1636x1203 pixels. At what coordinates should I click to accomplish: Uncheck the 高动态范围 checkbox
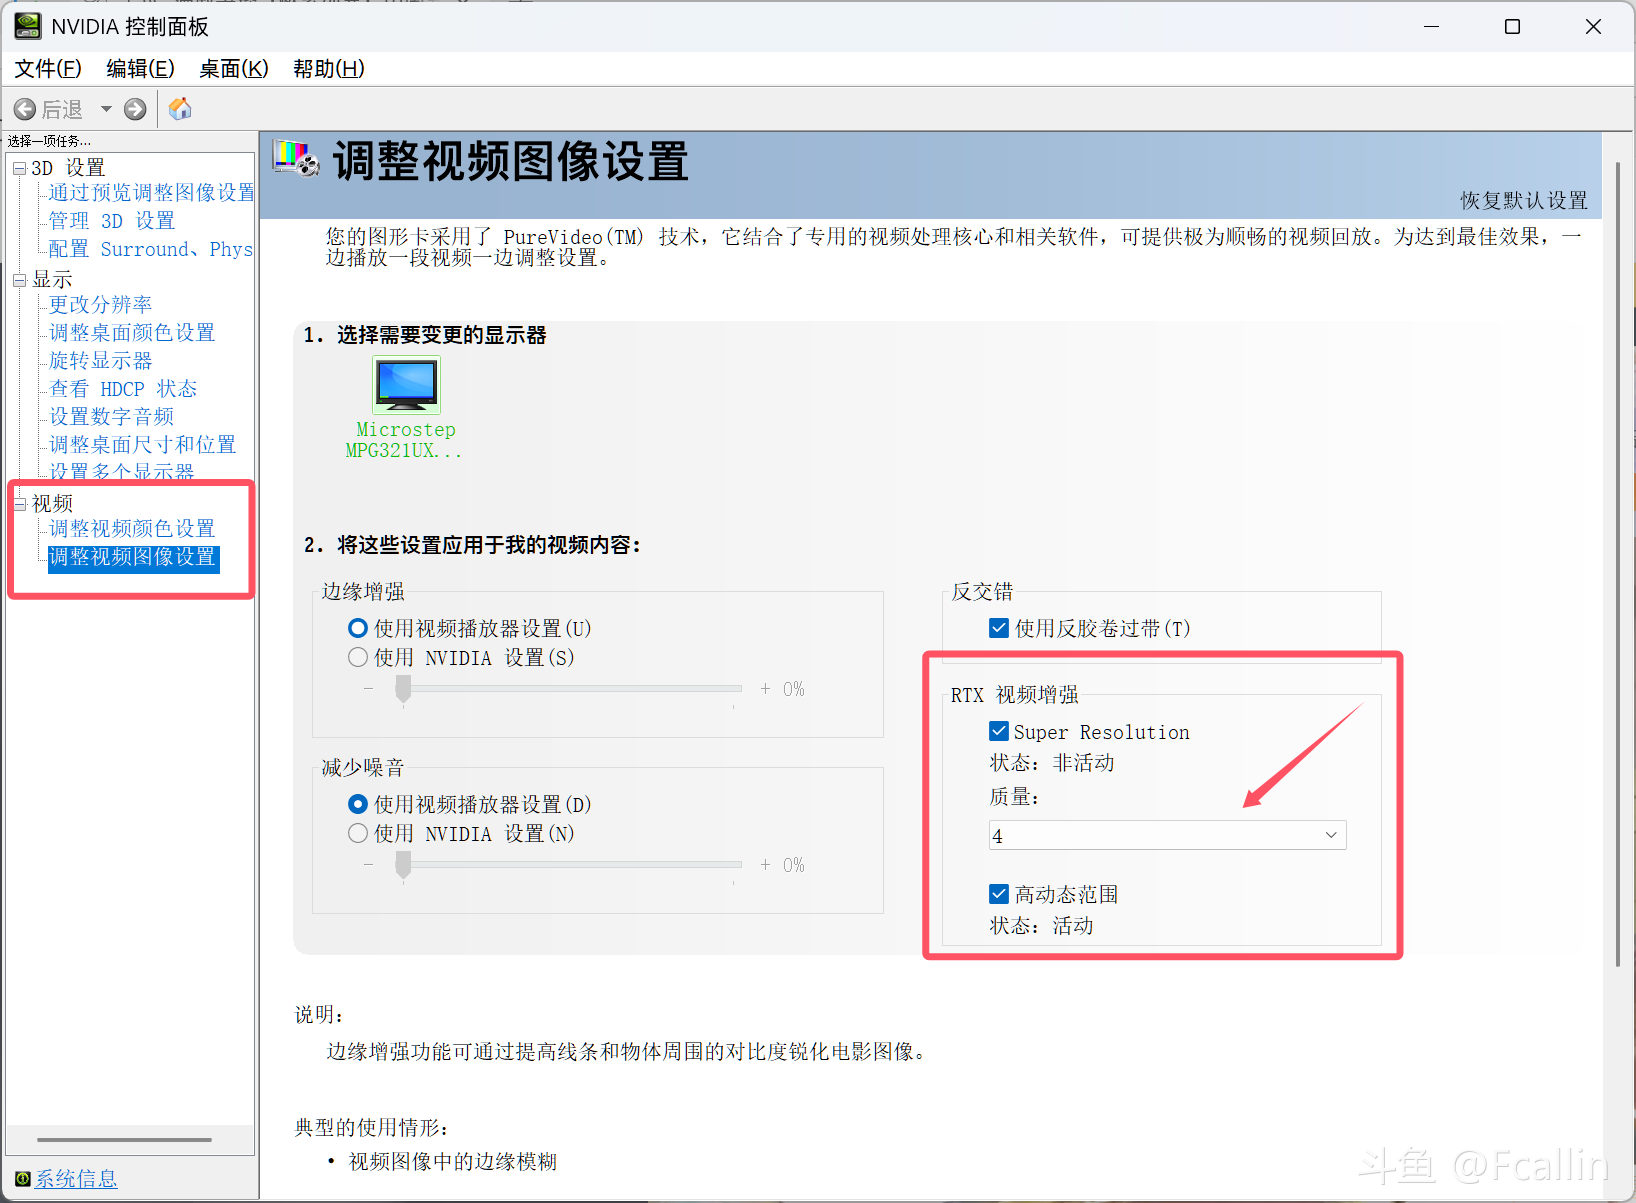click(999, 894)
